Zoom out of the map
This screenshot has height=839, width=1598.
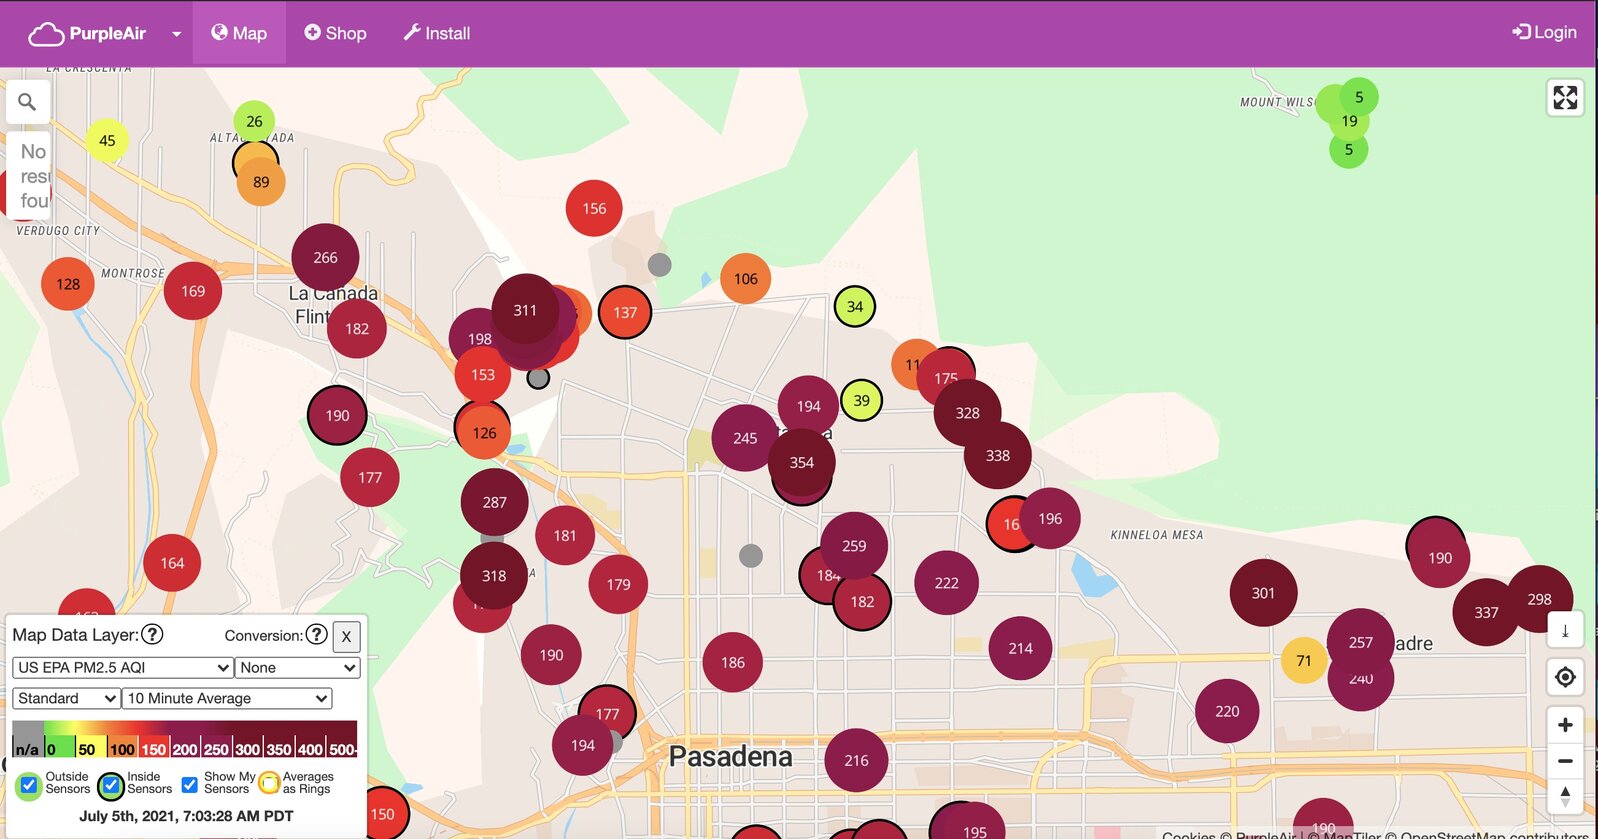click(x=1565, y=761)
